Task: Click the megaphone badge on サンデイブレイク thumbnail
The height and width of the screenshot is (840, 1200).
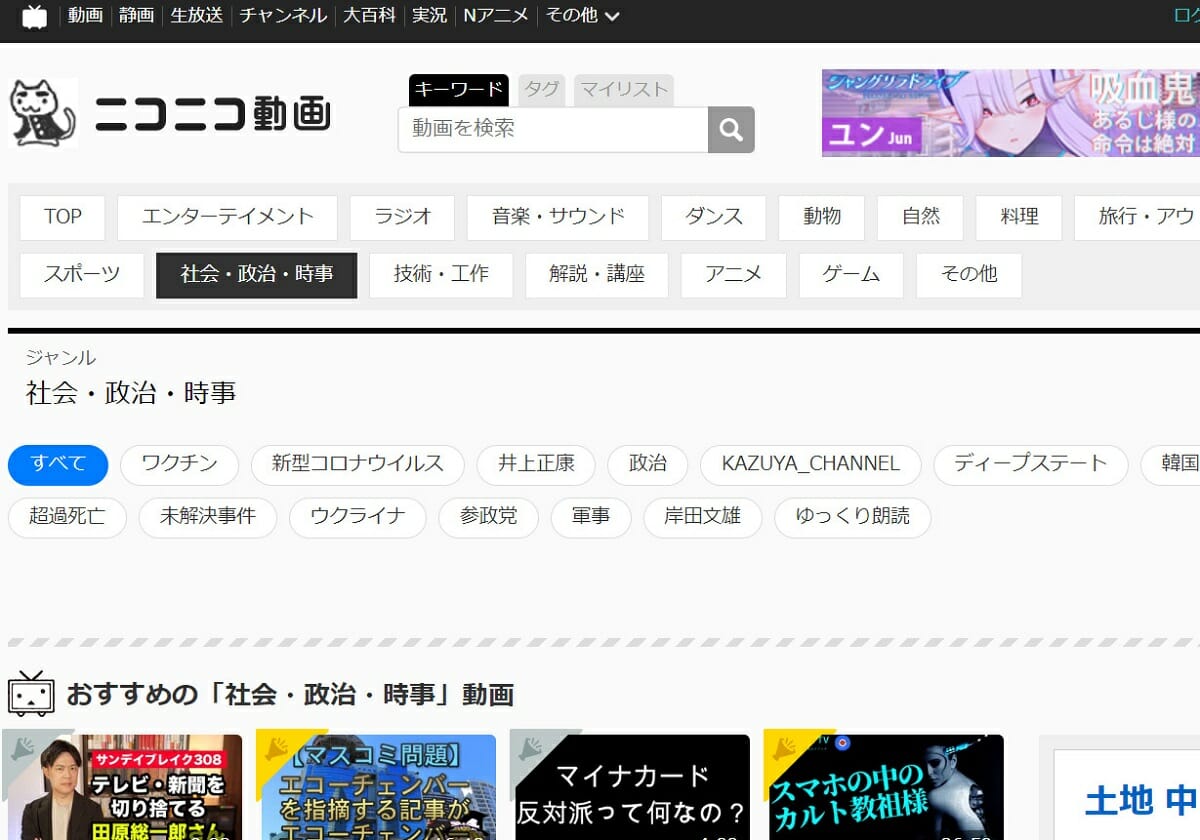Action: tap(22, 750)
